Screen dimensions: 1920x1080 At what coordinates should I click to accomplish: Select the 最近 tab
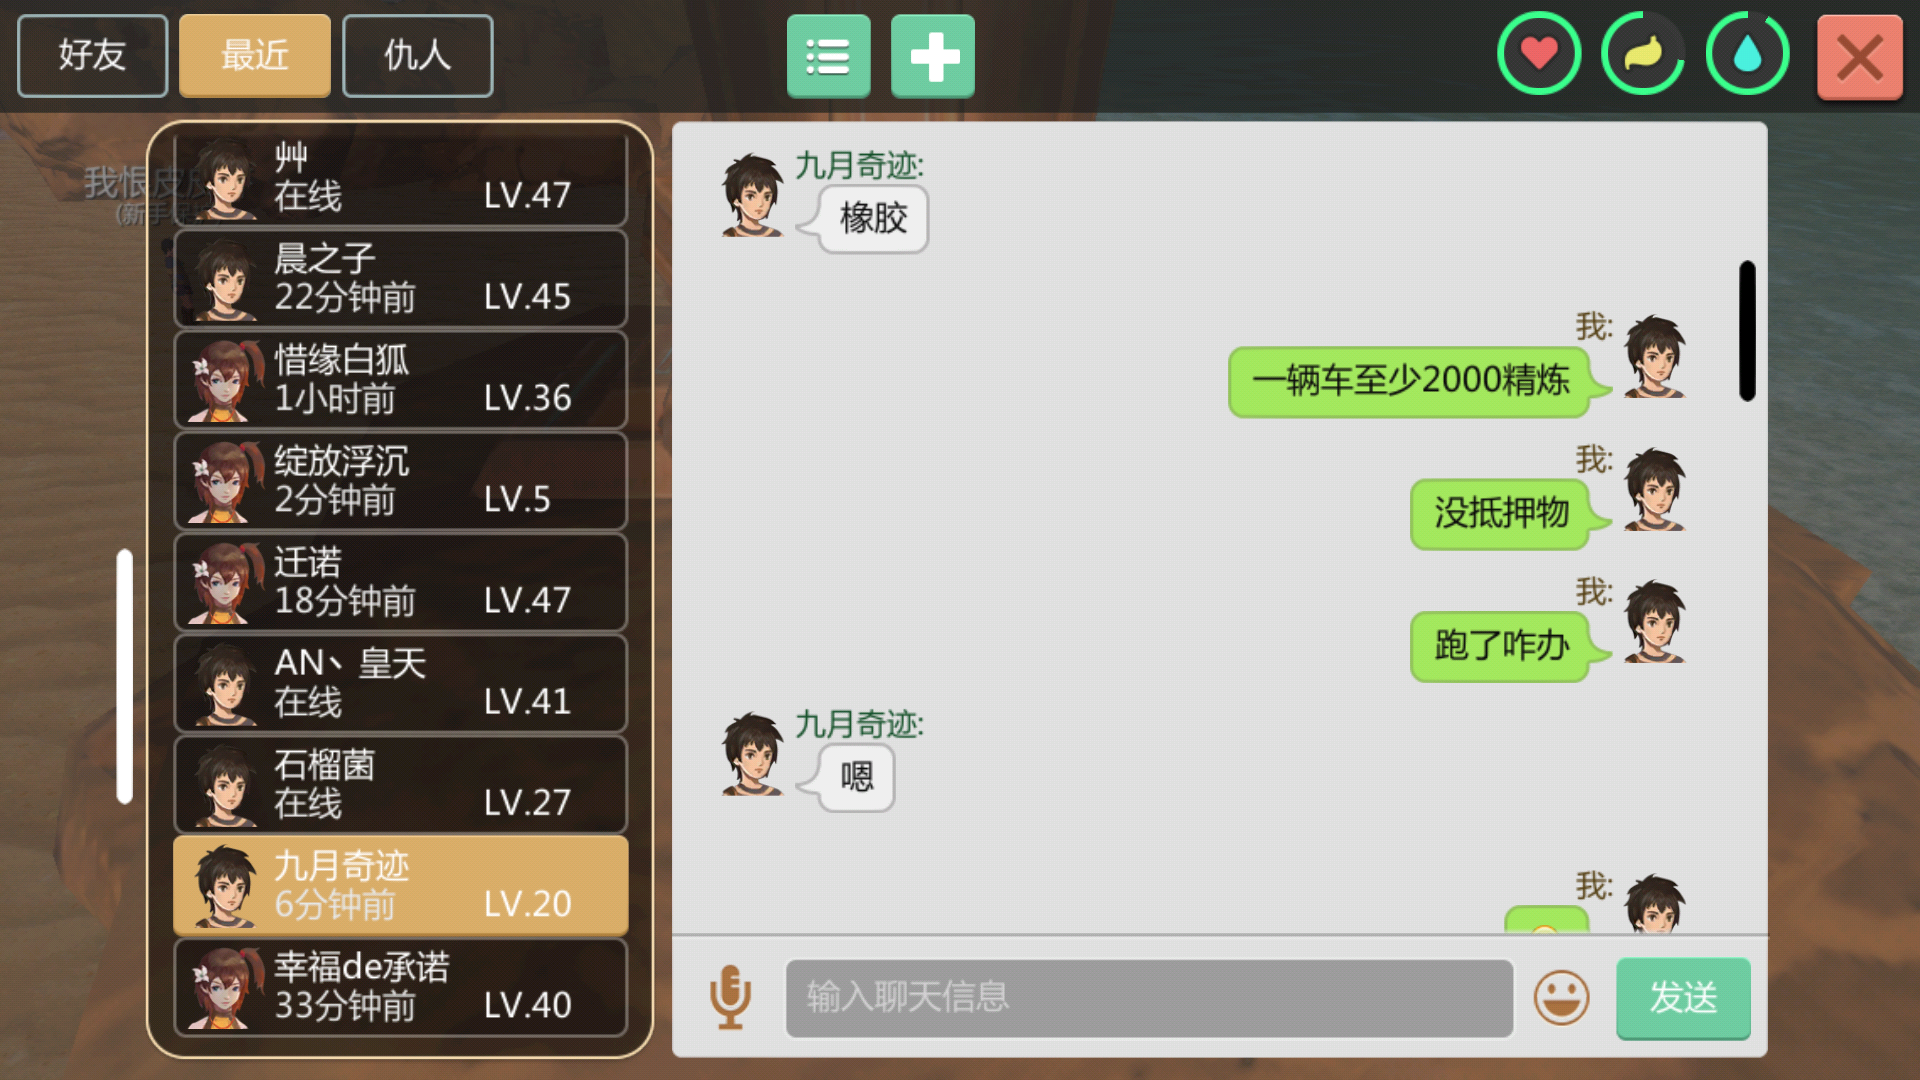[x=255, y=55]
